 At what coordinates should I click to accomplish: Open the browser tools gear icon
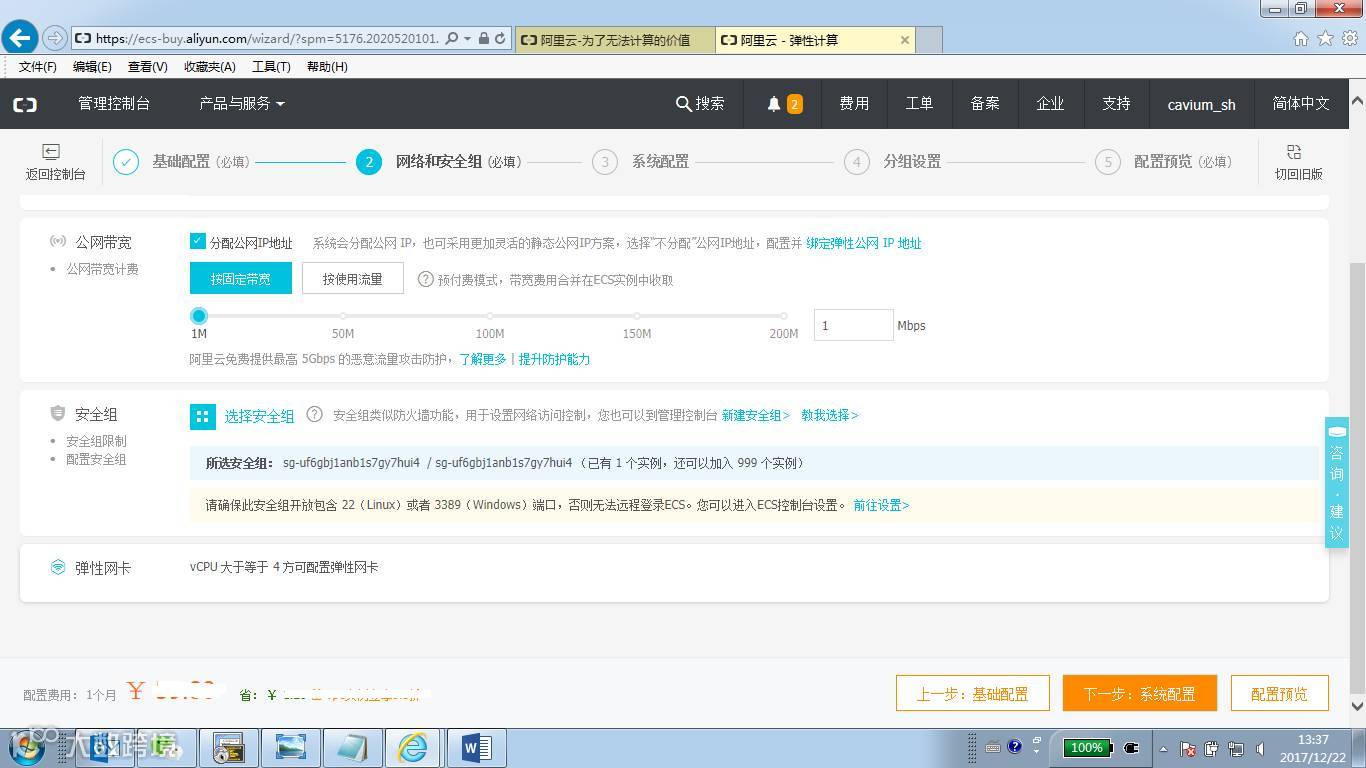1350,39
